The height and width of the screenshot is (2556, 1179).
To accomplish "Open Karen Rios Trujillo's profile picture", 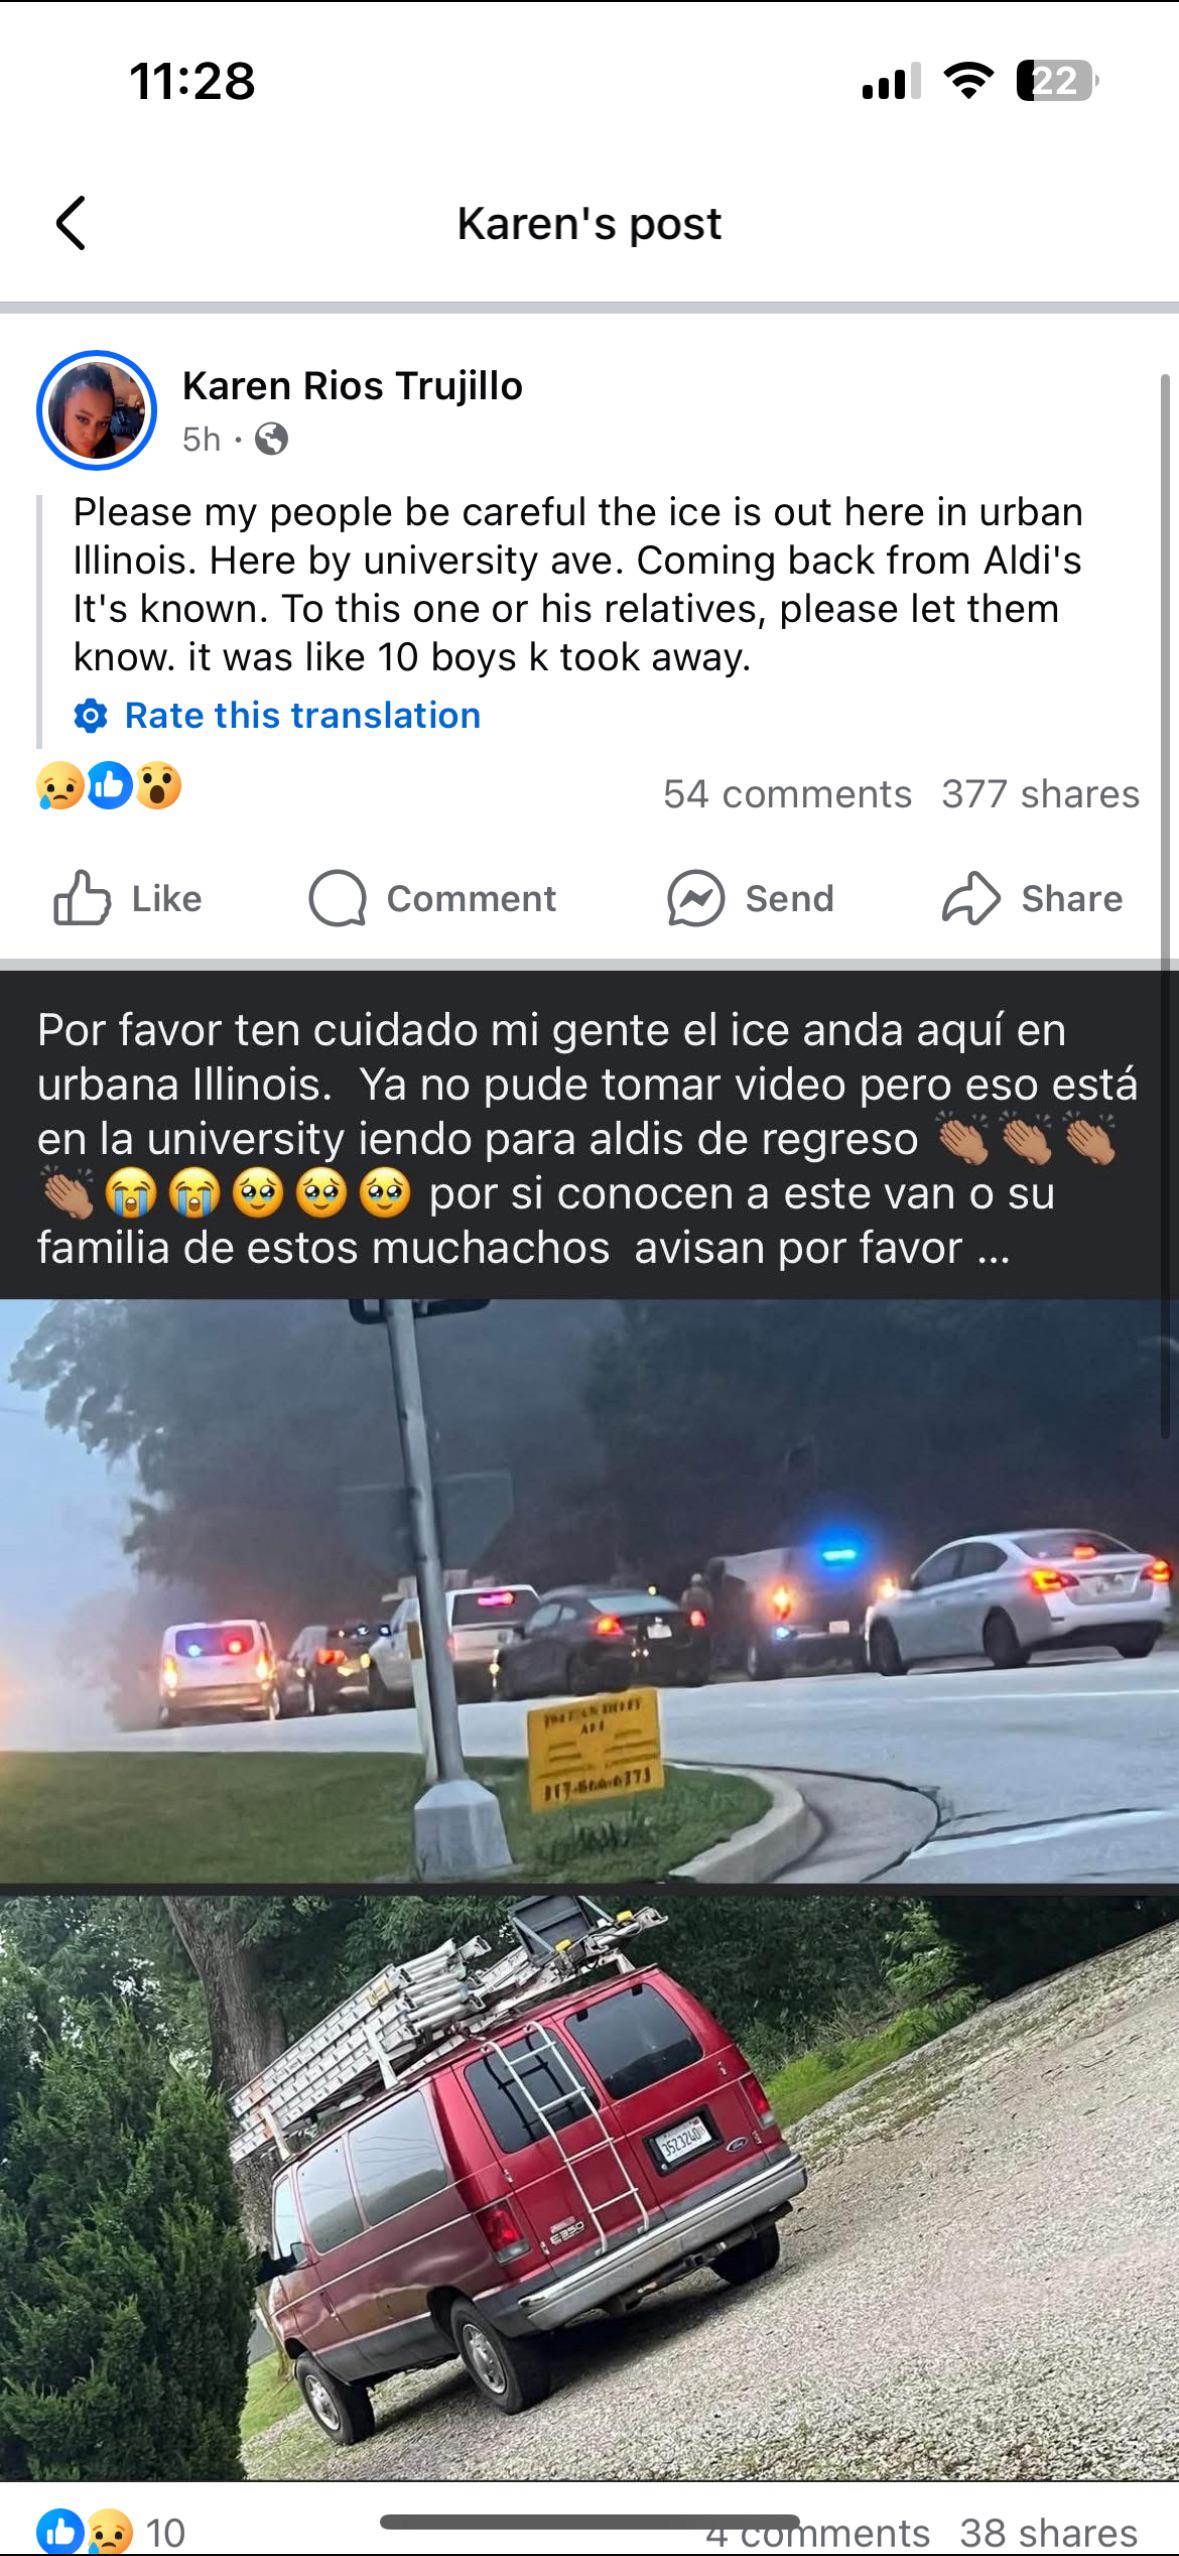I will click(x=97, y=410).
